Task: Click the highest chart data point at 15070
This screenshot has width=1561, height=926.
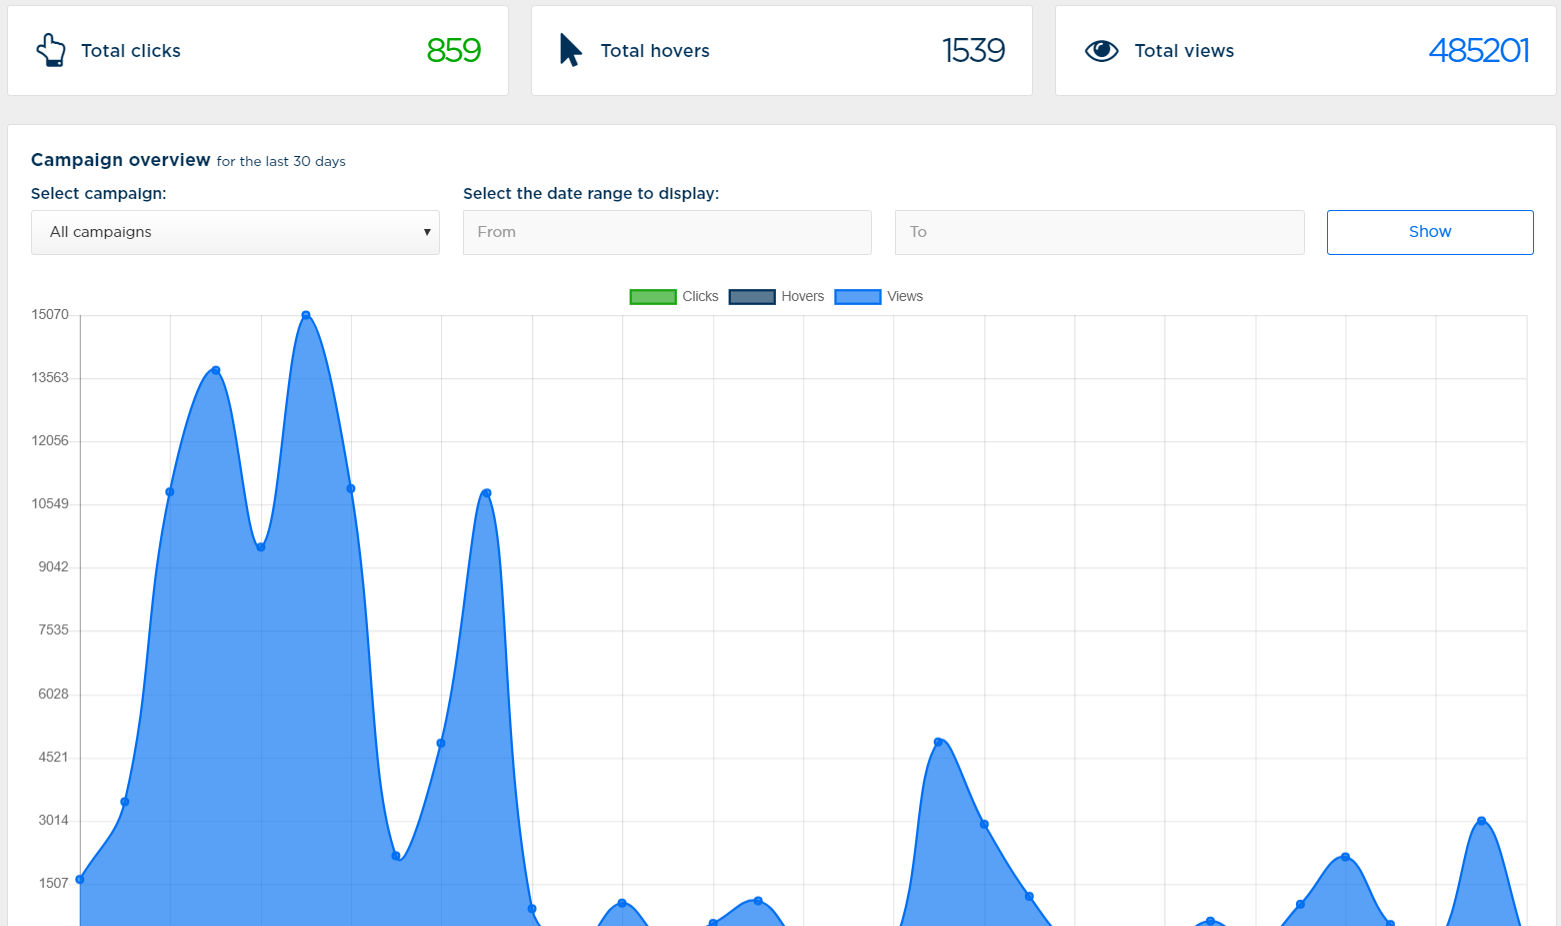Action: click(306, 315)
